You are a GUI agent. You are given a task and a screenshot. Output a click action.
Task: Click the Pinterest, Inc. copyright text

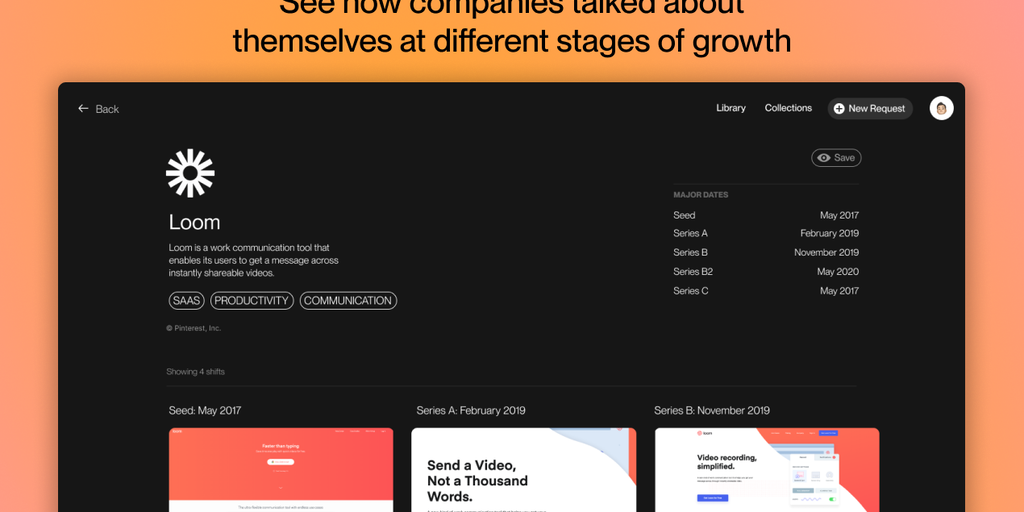(194, 328)
